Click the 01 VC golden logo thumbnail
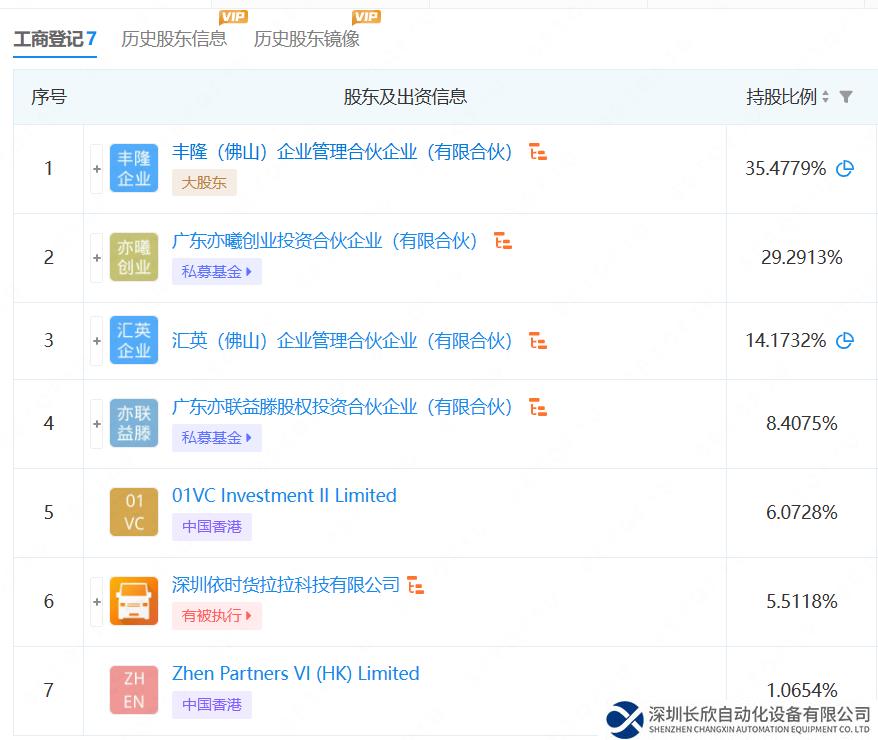Viewport: 878px width, 740px height. (x=134, y=512)
